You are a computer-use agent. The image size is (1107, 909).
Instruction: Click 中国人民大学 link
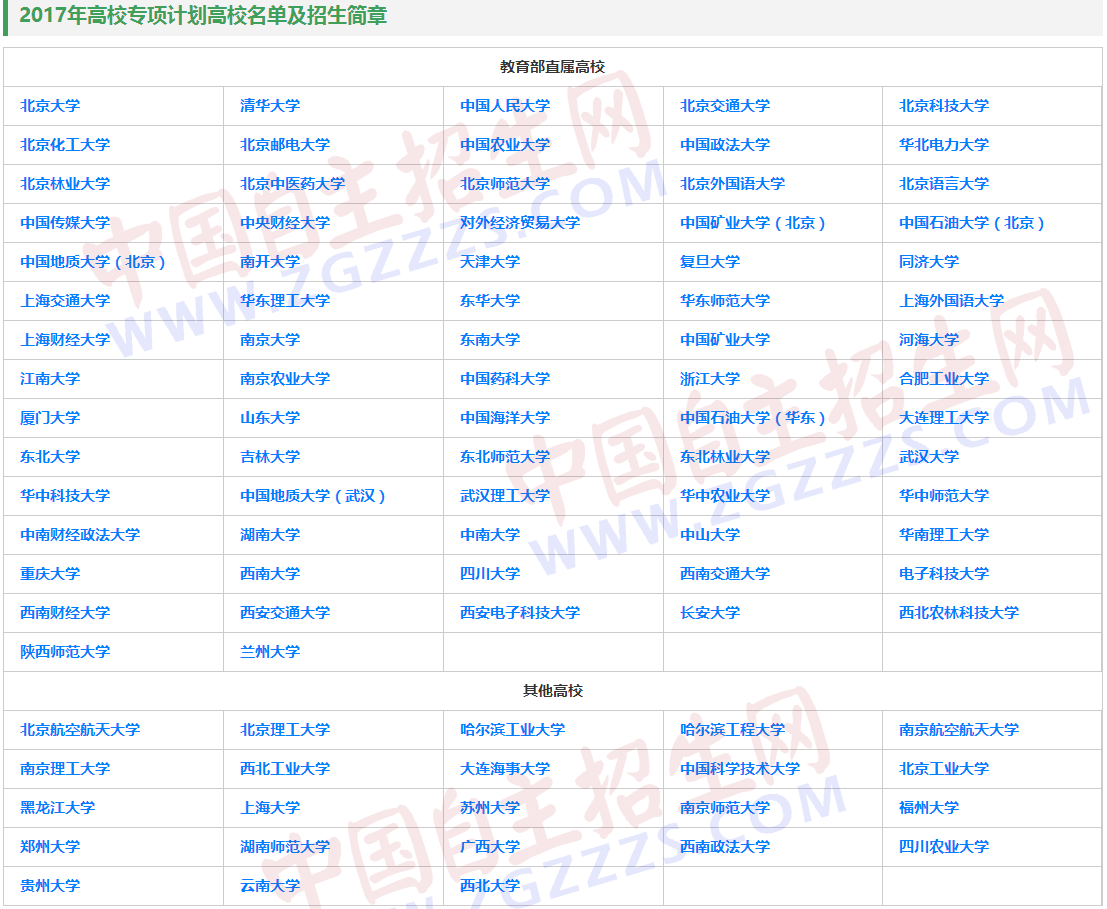pyautogui.click(x=505, y=106)
